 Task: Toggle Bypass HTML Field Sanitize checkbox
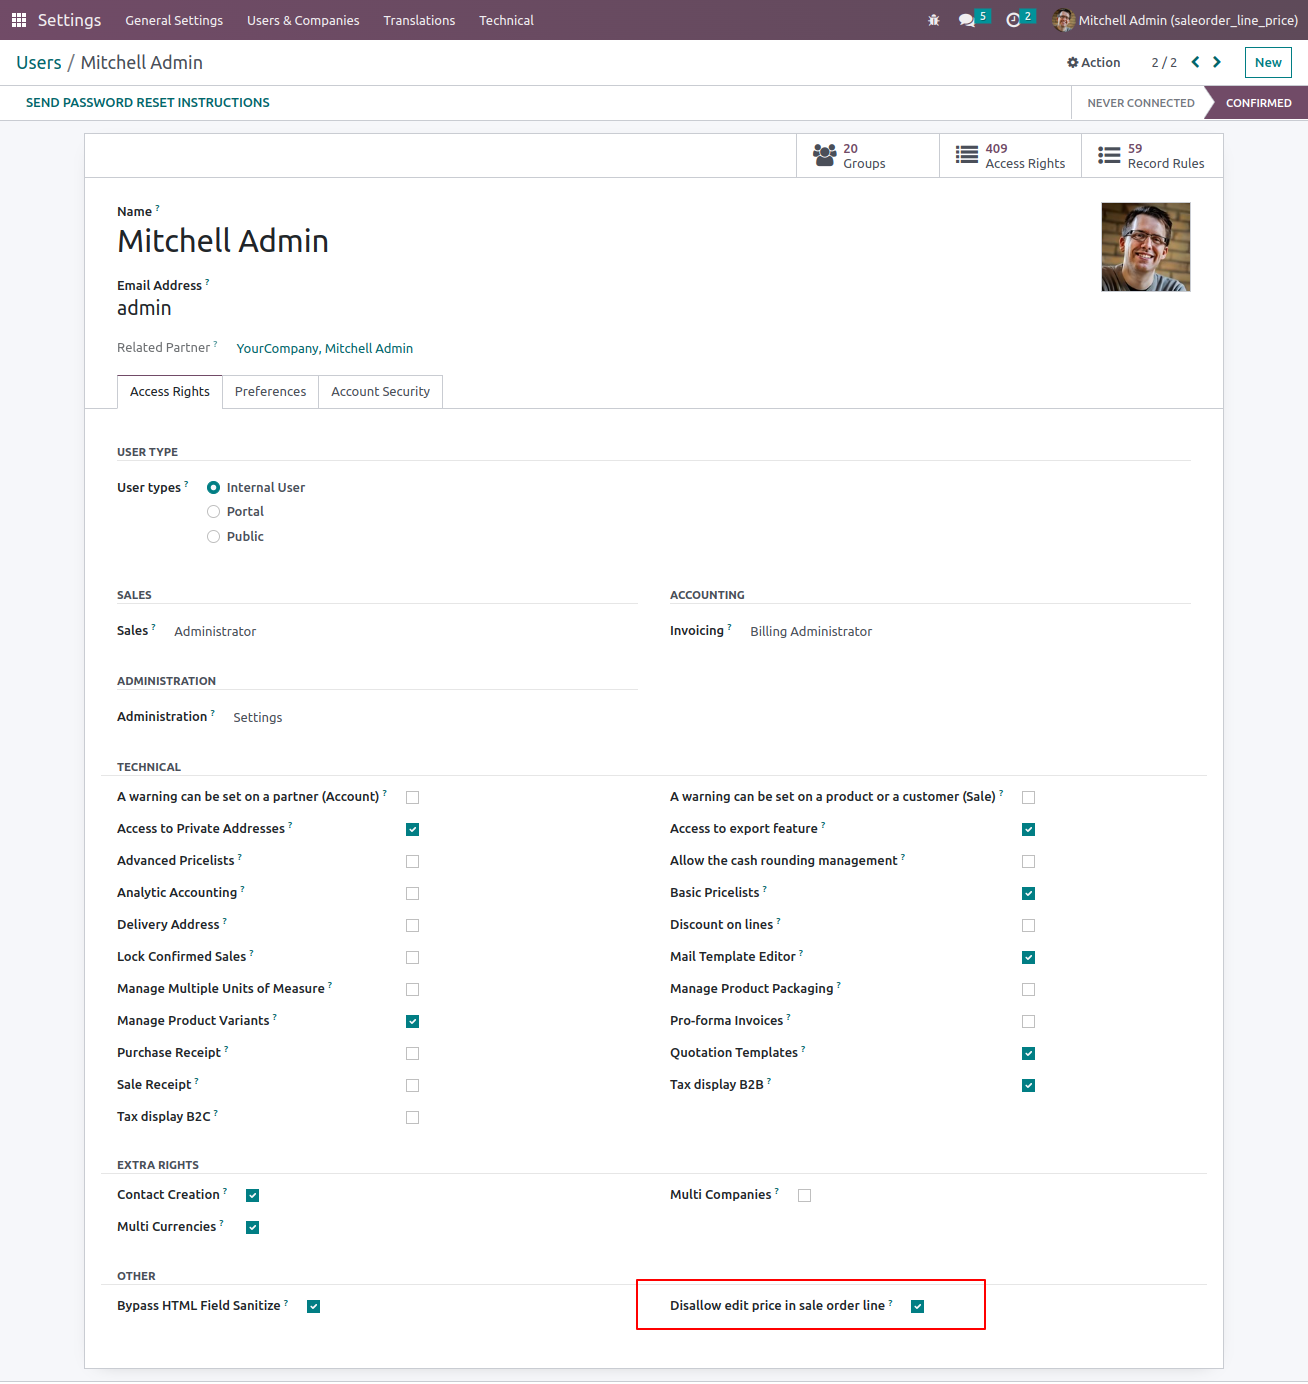click(314, 1307)
